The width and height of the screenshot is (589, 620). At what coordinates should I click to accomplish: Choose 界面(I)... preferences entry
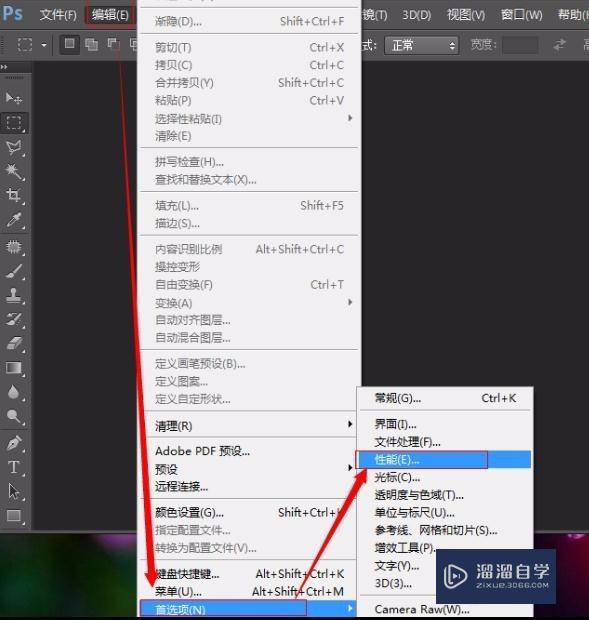(x=445, y=424)
